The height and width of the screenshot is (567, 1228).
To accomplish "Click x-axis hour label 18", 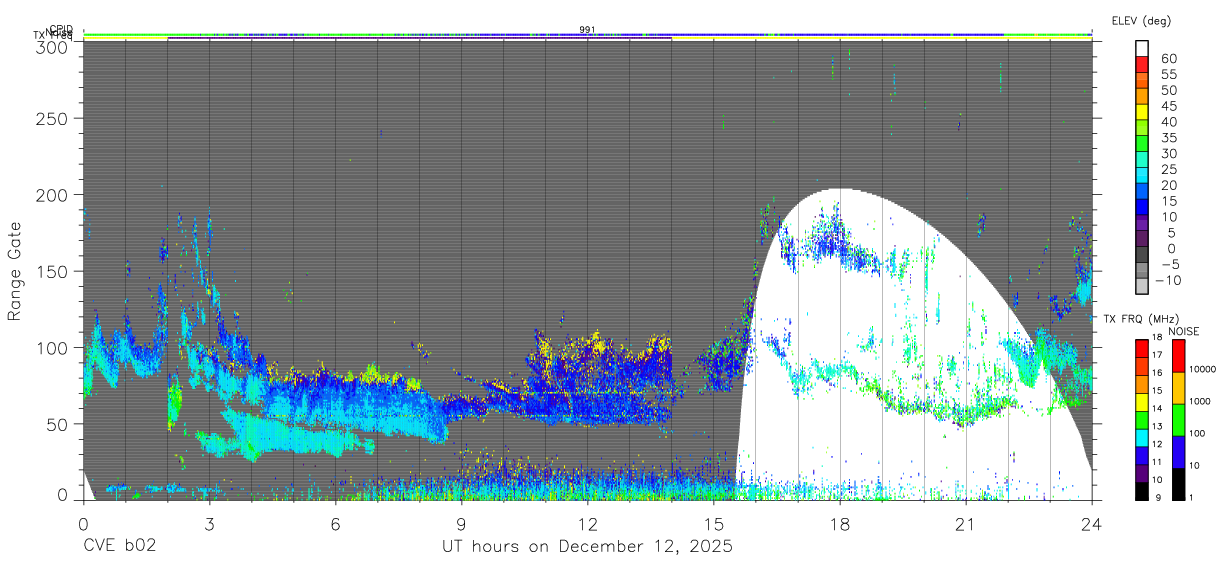I will tap(839, 523).
